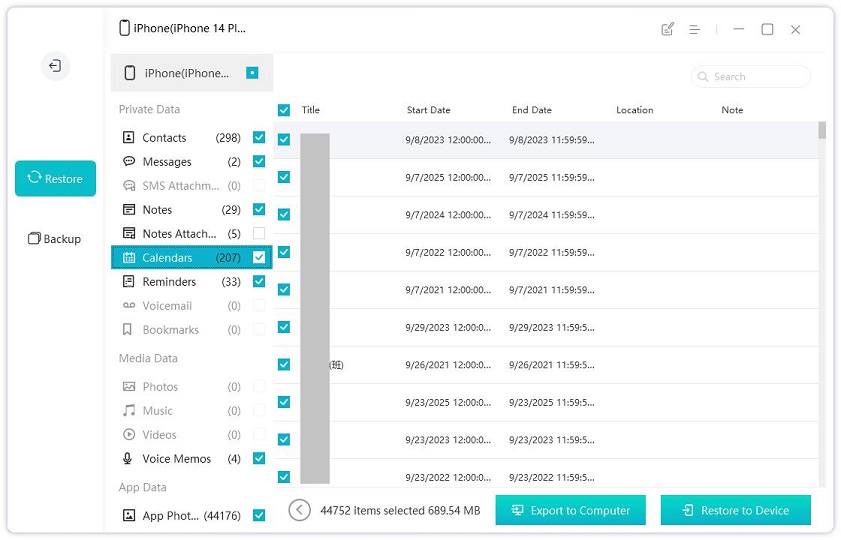Switch to the Backup tab
Viewport: 841px width, 540px height.
point(55,239)
